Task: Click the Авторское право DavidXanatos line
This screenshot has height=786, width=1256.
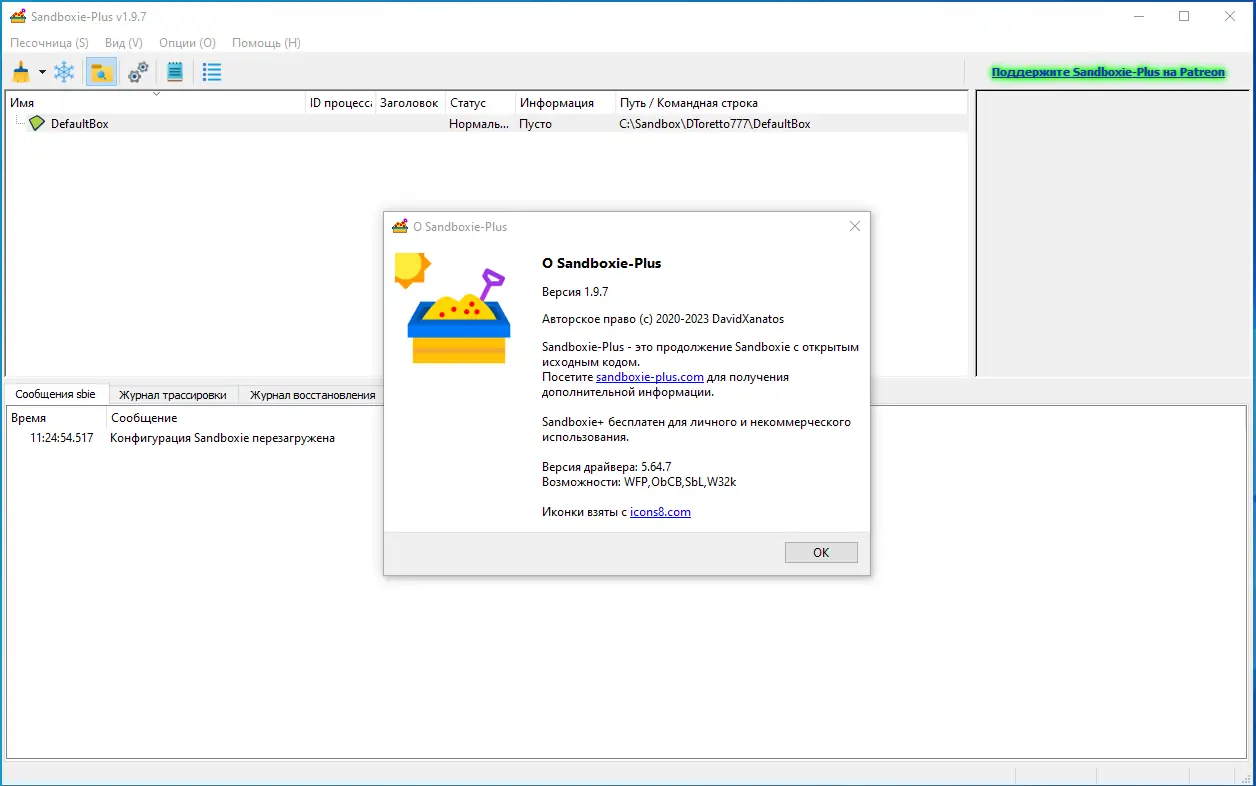Action: [663, 319]
